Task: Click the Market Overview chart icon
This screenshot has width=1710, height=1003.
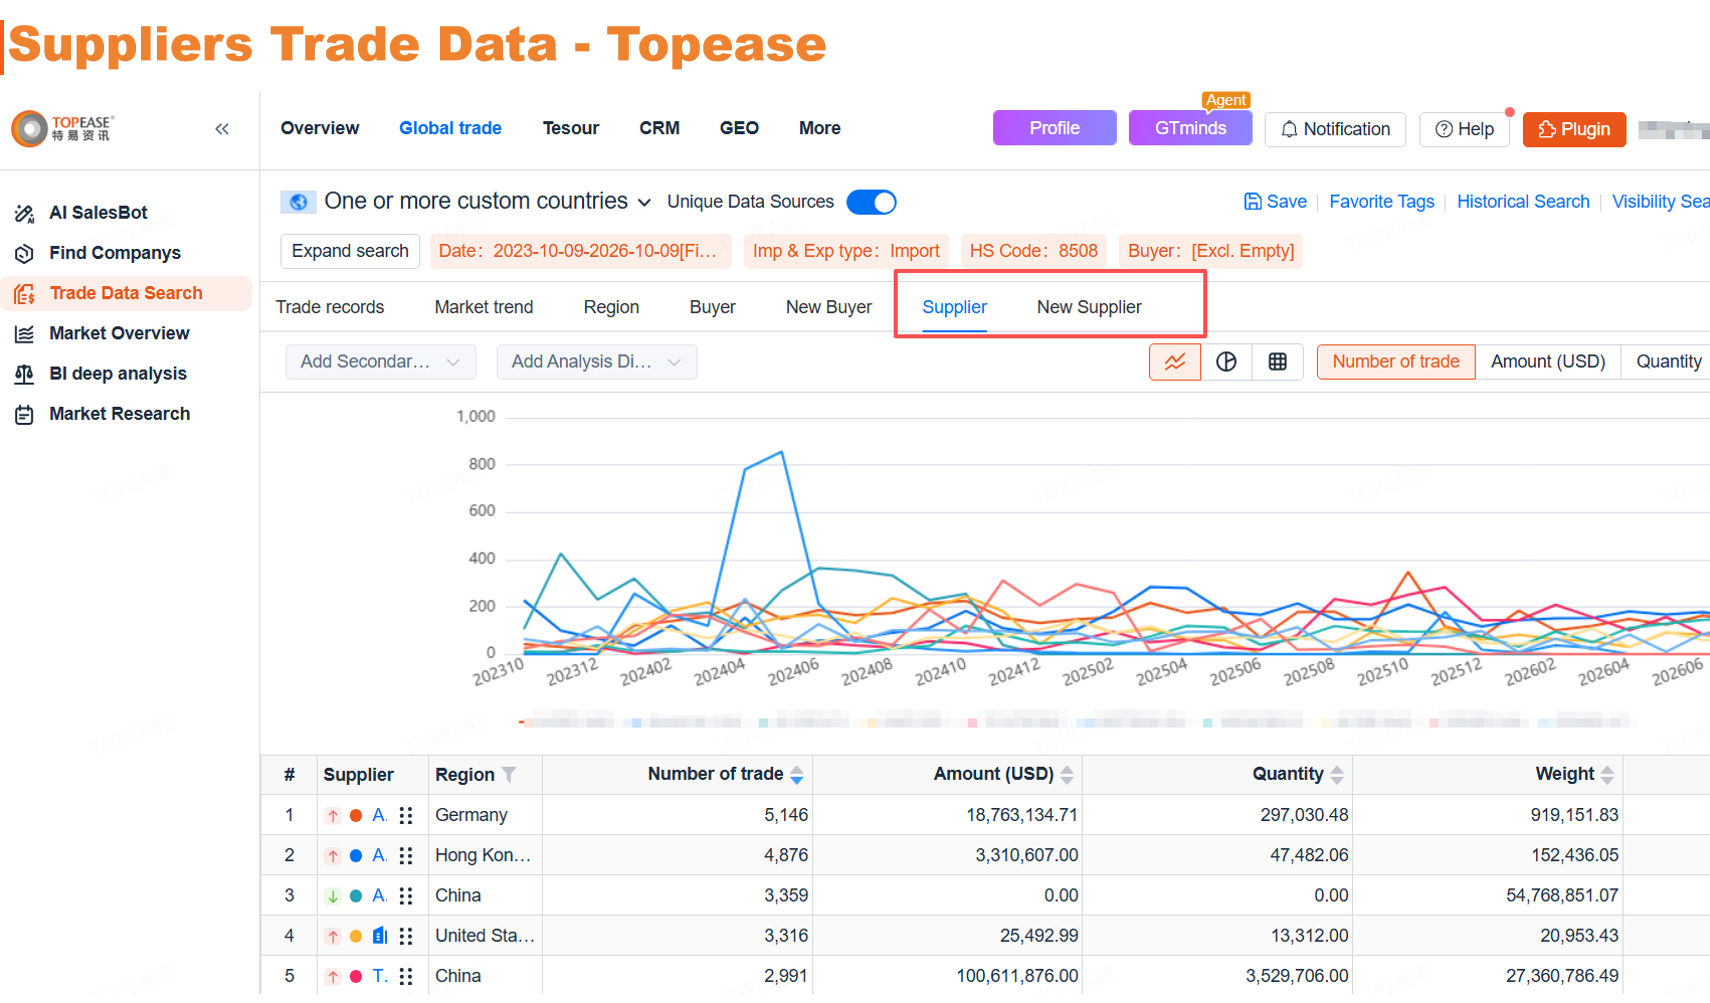Action: [x=25, y=334]
